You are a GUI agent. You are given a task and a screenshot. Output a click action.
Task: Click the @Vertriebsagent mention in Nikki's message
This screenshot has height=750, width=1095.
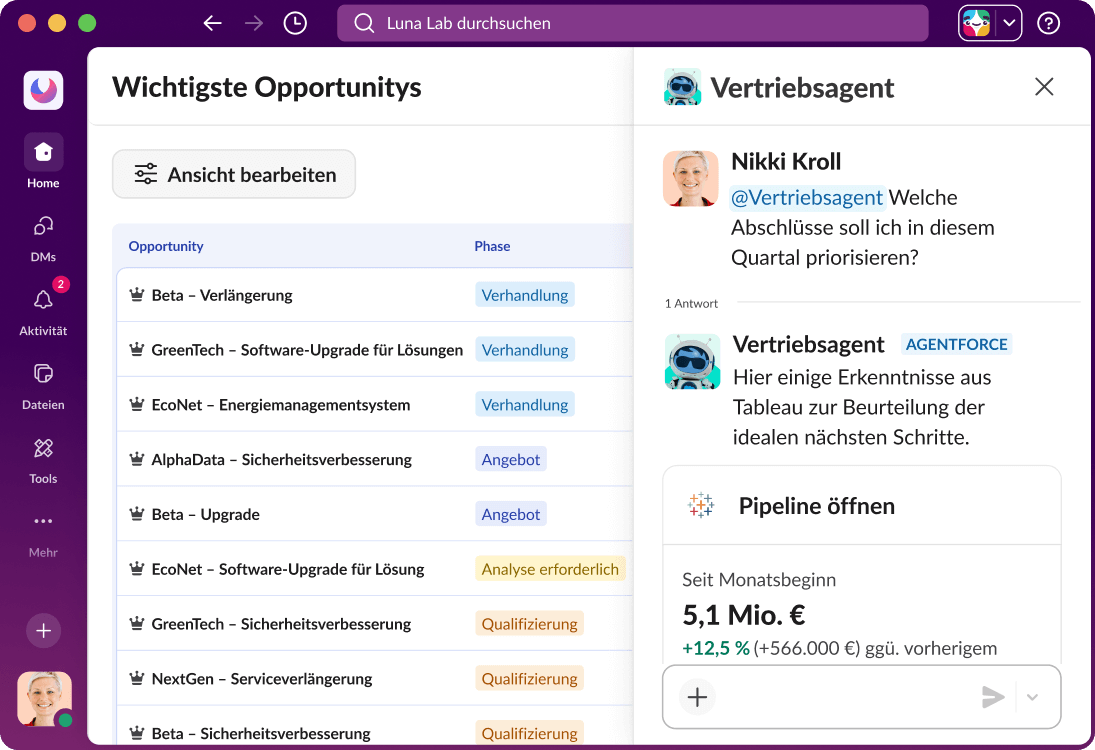pyautogui.click(x=808, y=197)
